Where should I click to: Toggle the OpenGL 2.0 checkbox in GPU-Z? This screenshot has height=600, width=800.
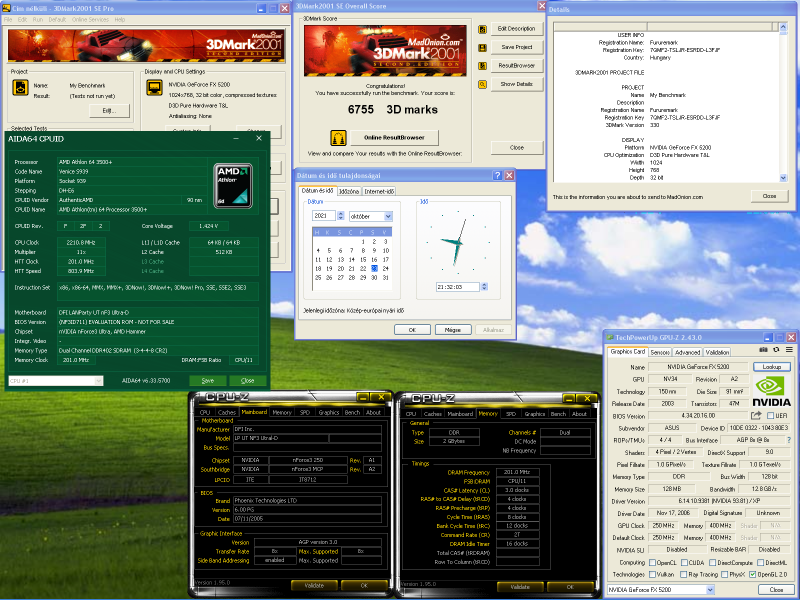[753, 574]
